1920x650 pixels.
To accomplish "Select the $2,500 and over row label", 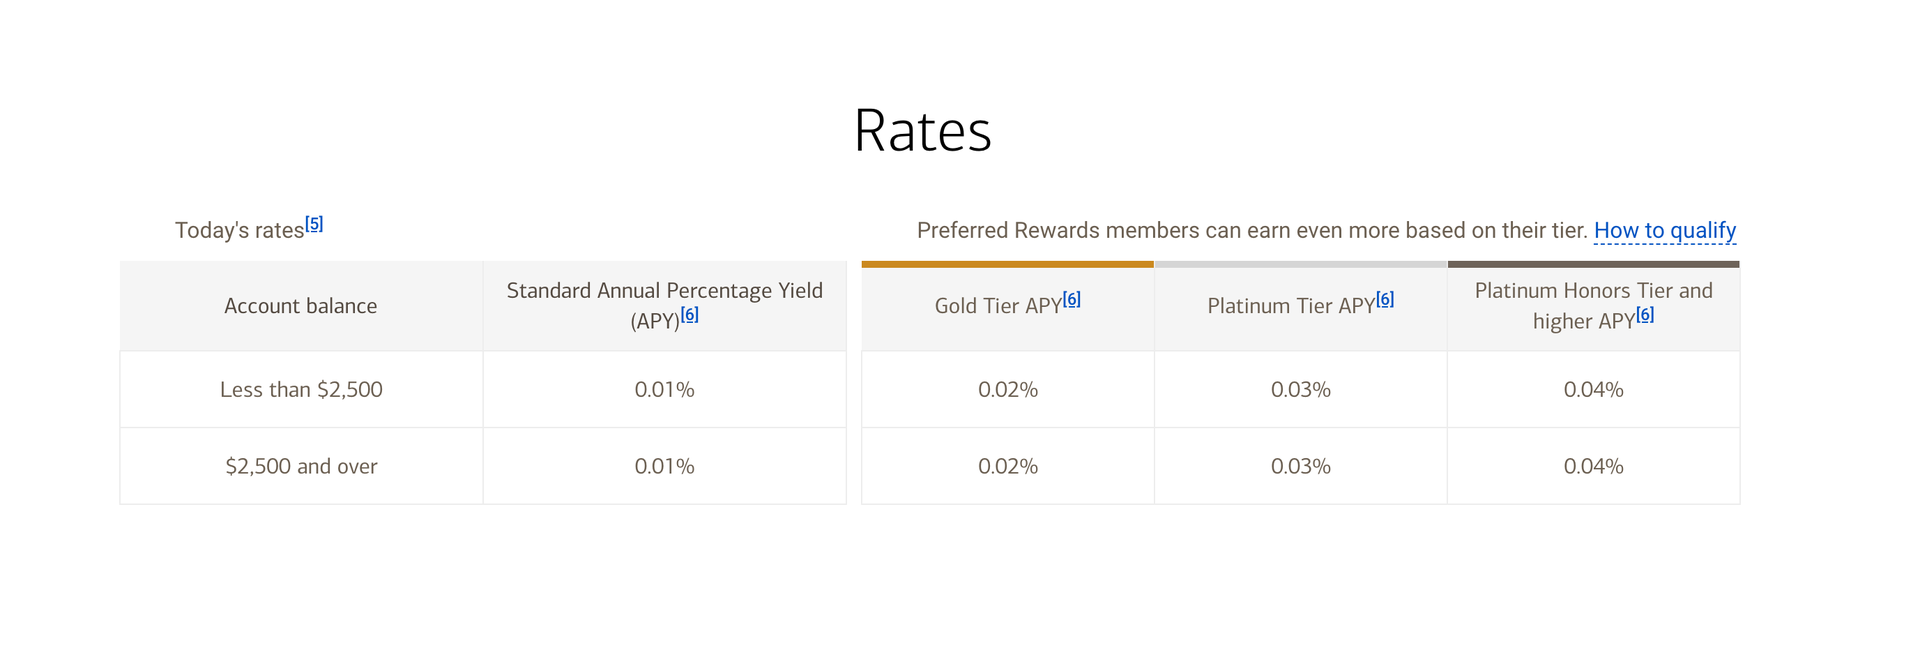I will click(300, 465).
